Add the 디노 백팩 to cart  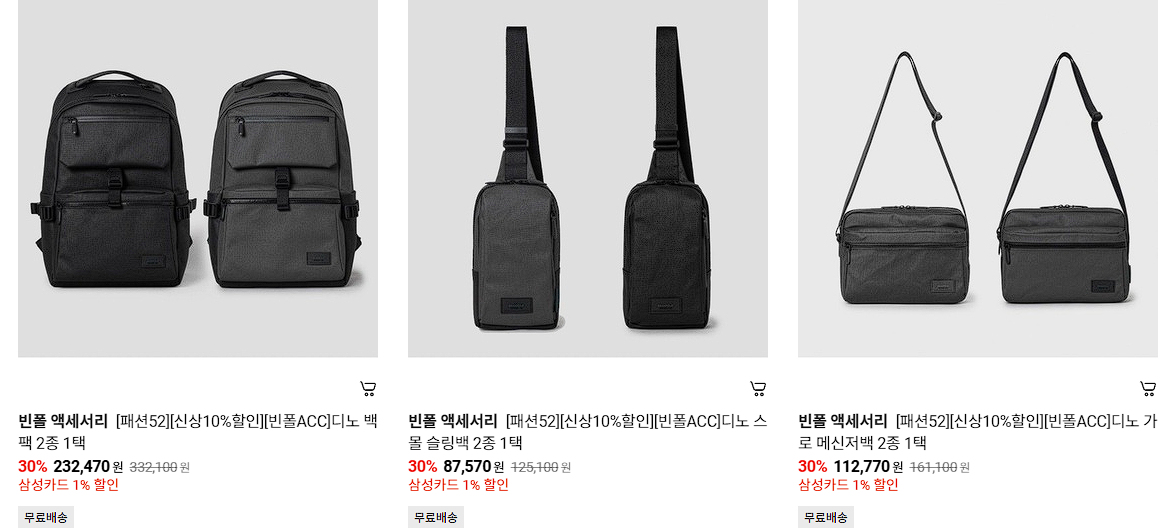point(368,388)
